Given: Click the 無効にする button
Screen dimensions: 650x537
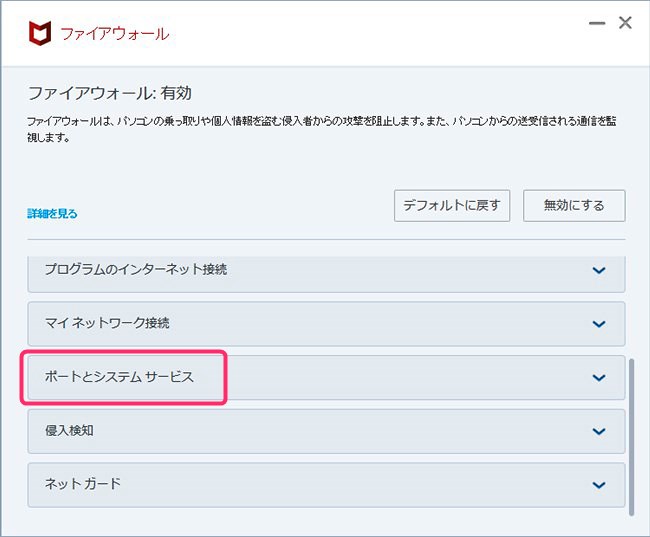Looking at the screenshot, I should (x=574, y=206).
